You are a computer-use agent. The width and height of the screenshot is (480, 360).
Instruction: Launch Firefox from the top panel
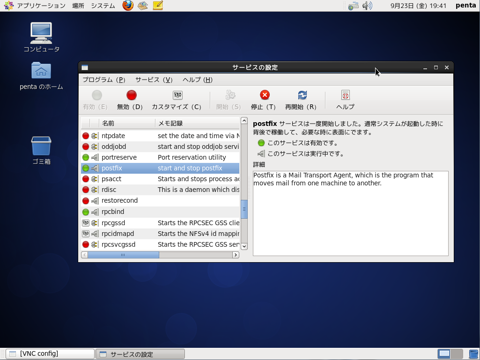point(128,5)
